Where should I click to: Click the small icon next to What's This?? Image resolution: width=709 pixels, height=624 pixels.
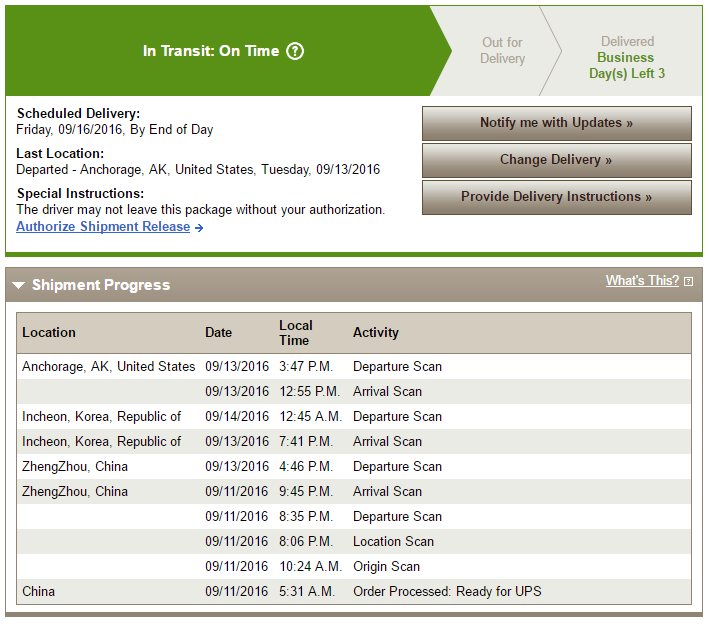[x=688, y=282]
